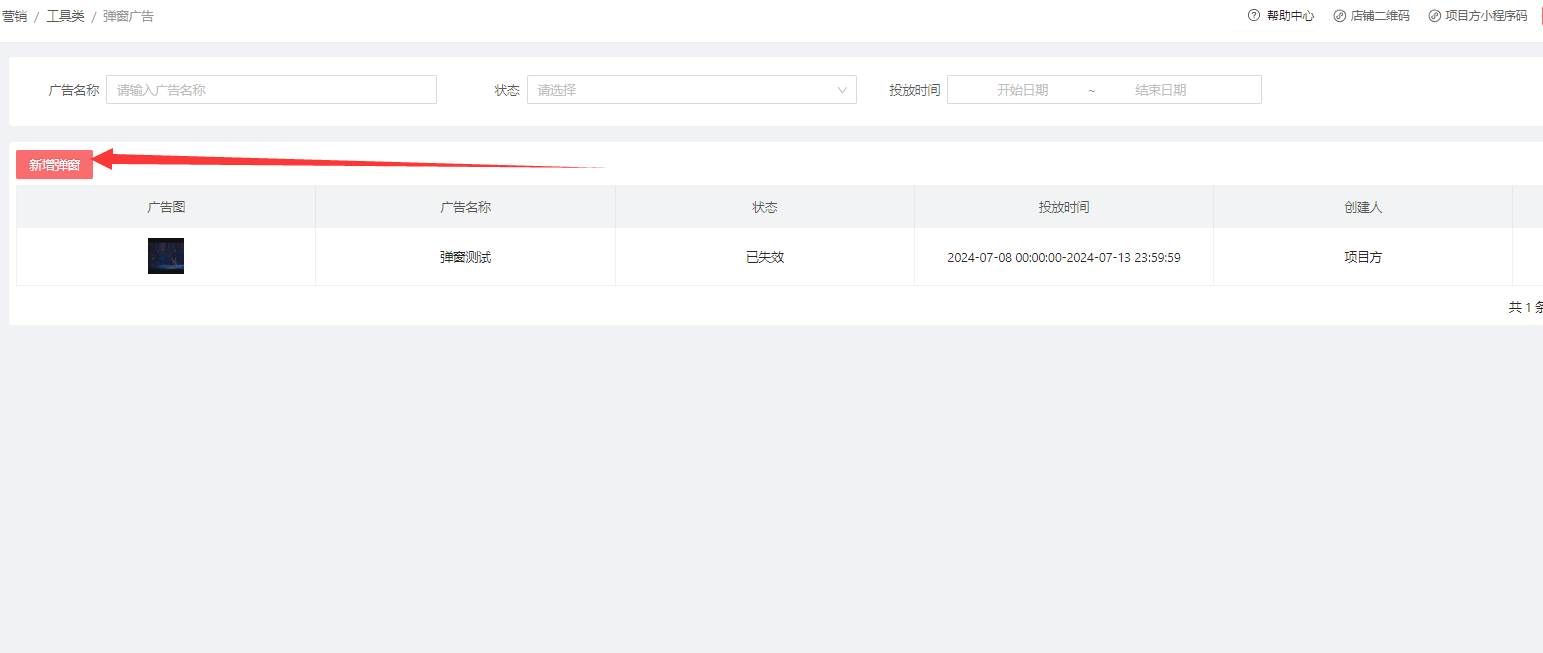Click the 项目方小程序码 link icon

pyautogui.click(x=1434, y=16)
